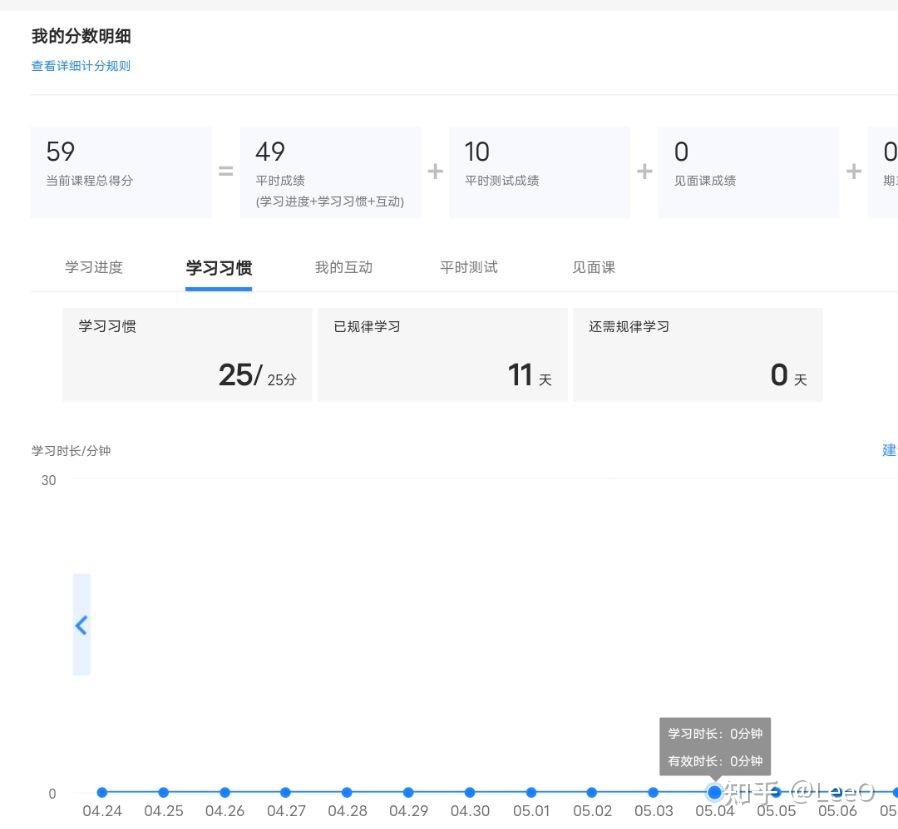Image resolution: width=898 pixels, height=829 pixels.
Task: Switch to the 学习进度 tab
Action: 94,267
